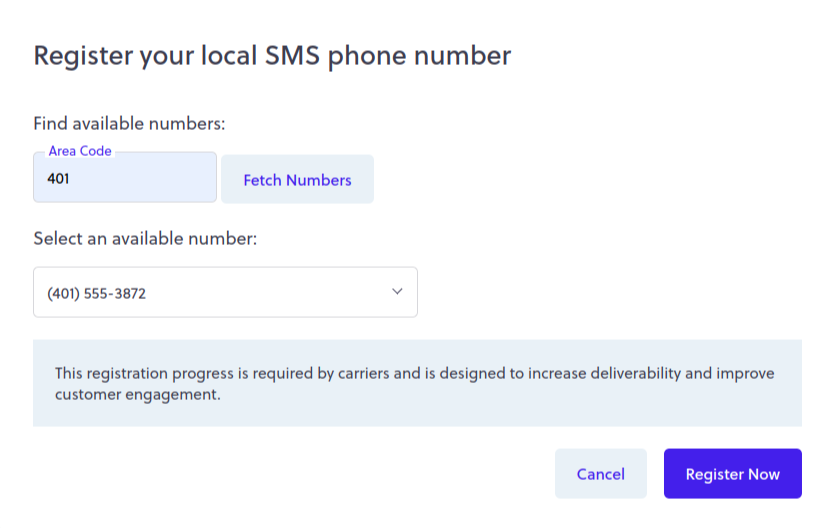The width and height of the screenshot is (821, 528).
Task: Click Register Now to confirm
Action: [732, 474]
